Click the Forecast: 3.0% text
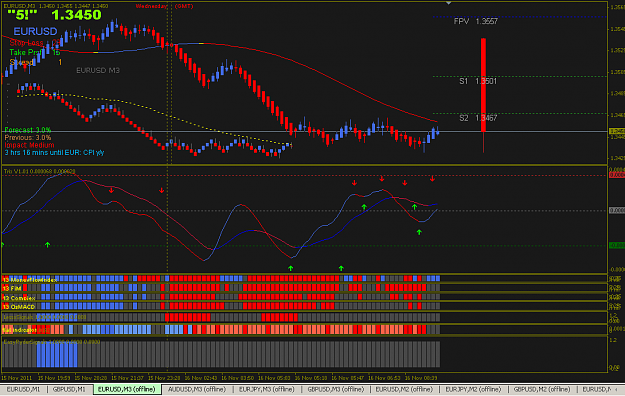The height and width of the screenshot is (396, 625). 28,130
